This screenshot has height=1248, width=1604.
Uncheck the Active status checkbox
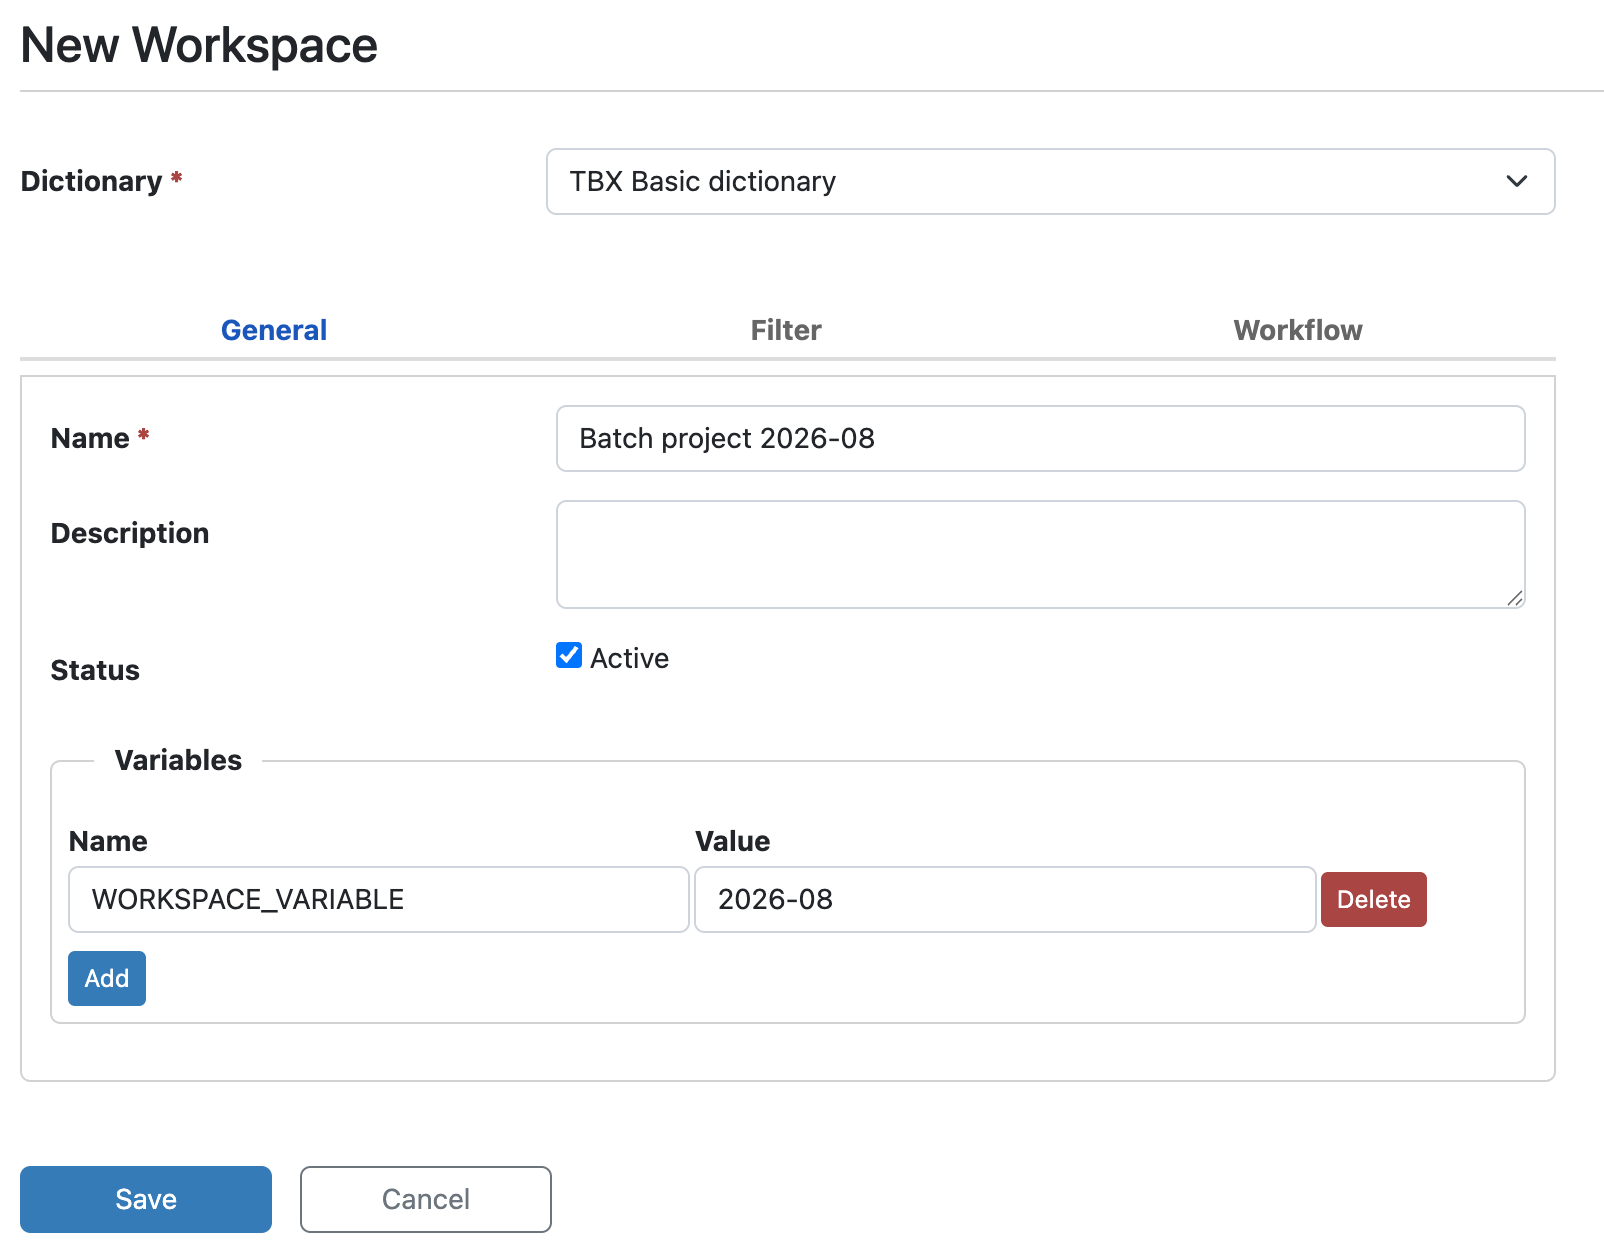[x=569, y=655]
